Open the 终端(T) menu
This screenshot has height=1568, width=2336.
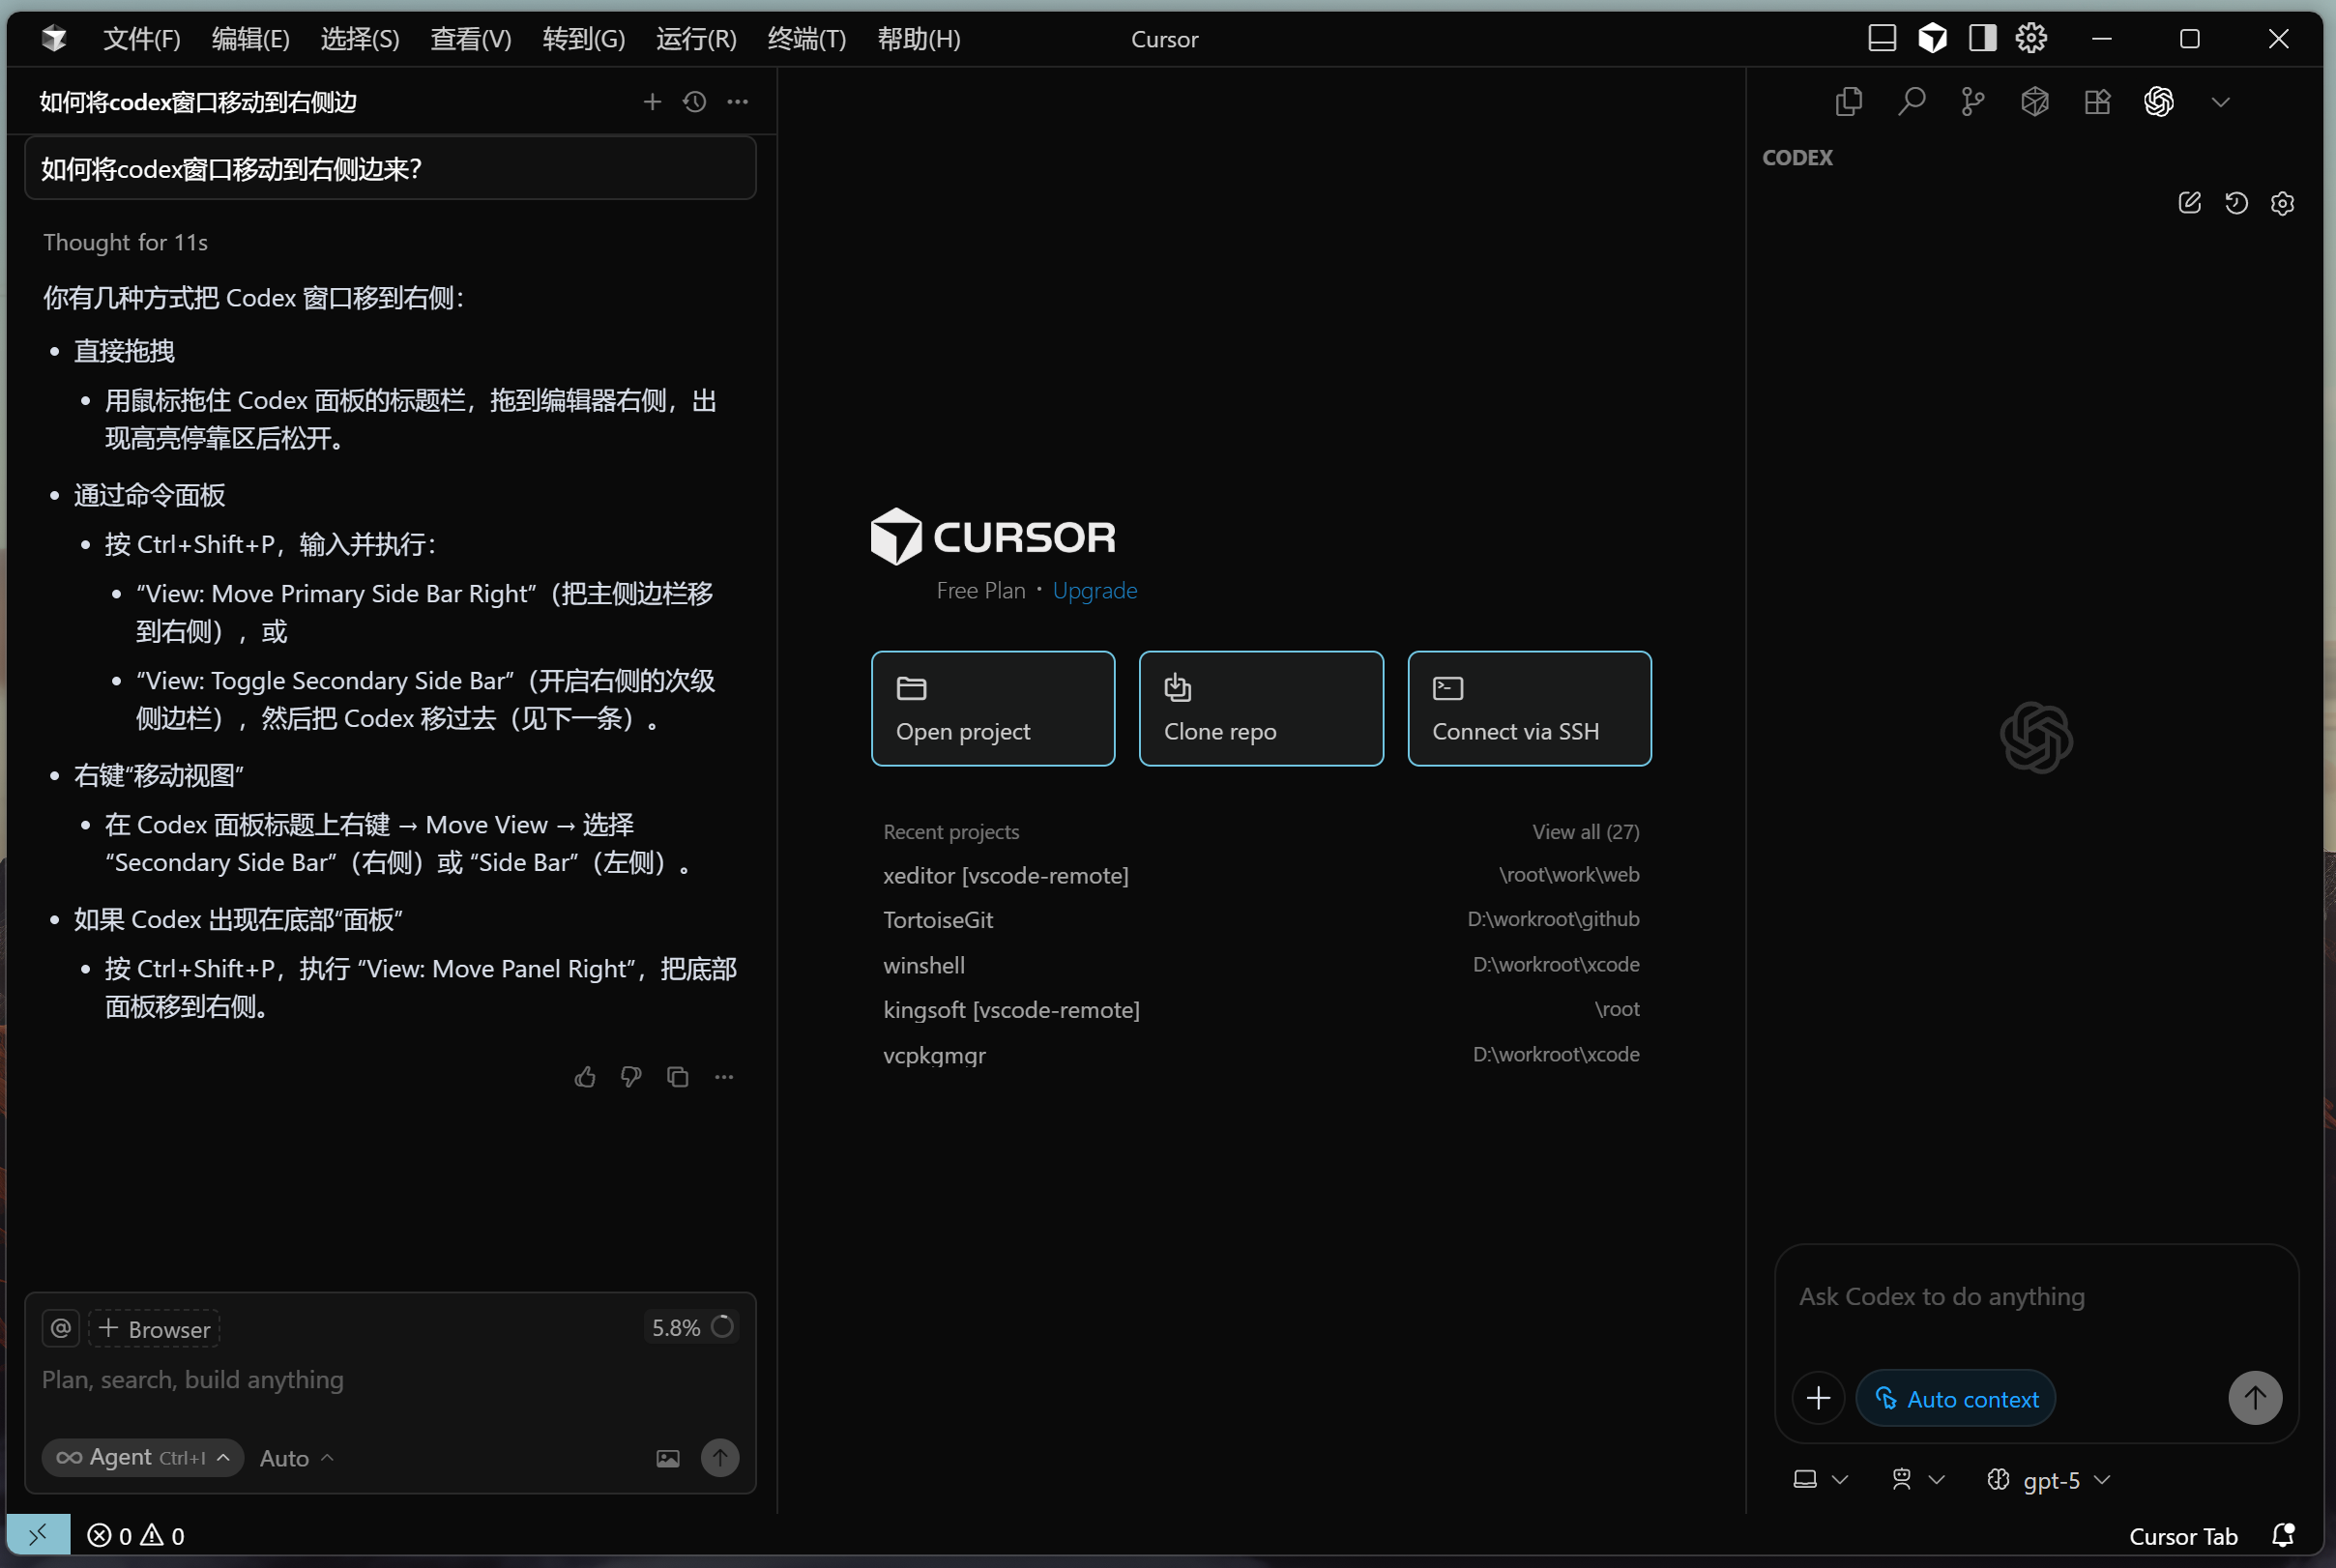click(806, 39)
